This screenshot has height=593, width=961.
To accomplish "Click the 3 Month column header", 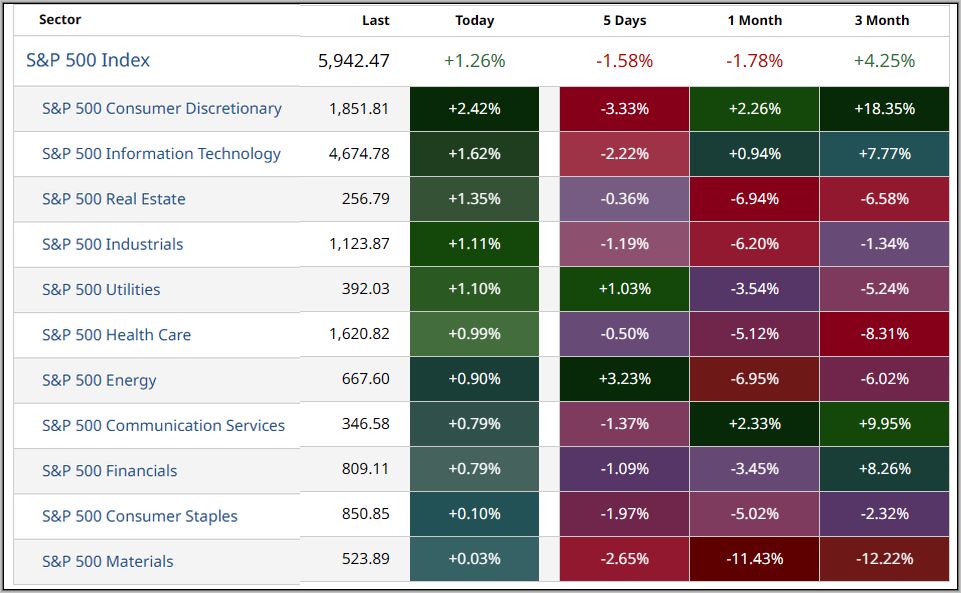I will [884, 20].
